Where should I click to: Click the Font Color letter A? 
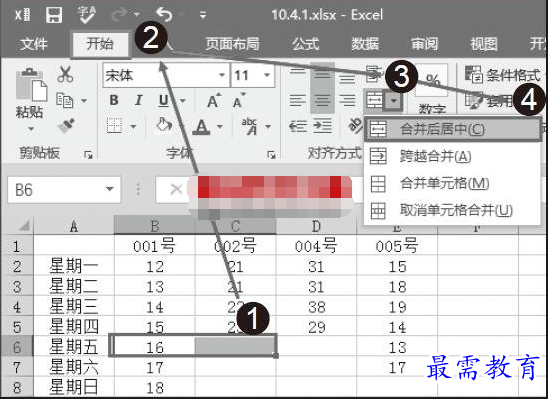pos(202,126)
